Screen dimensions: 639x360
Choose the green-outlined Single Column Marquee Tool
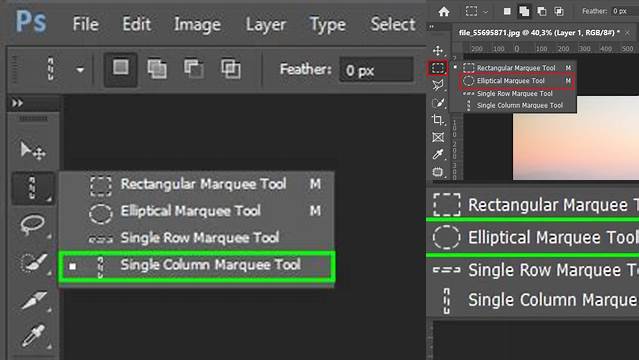(x=197, y=266)
